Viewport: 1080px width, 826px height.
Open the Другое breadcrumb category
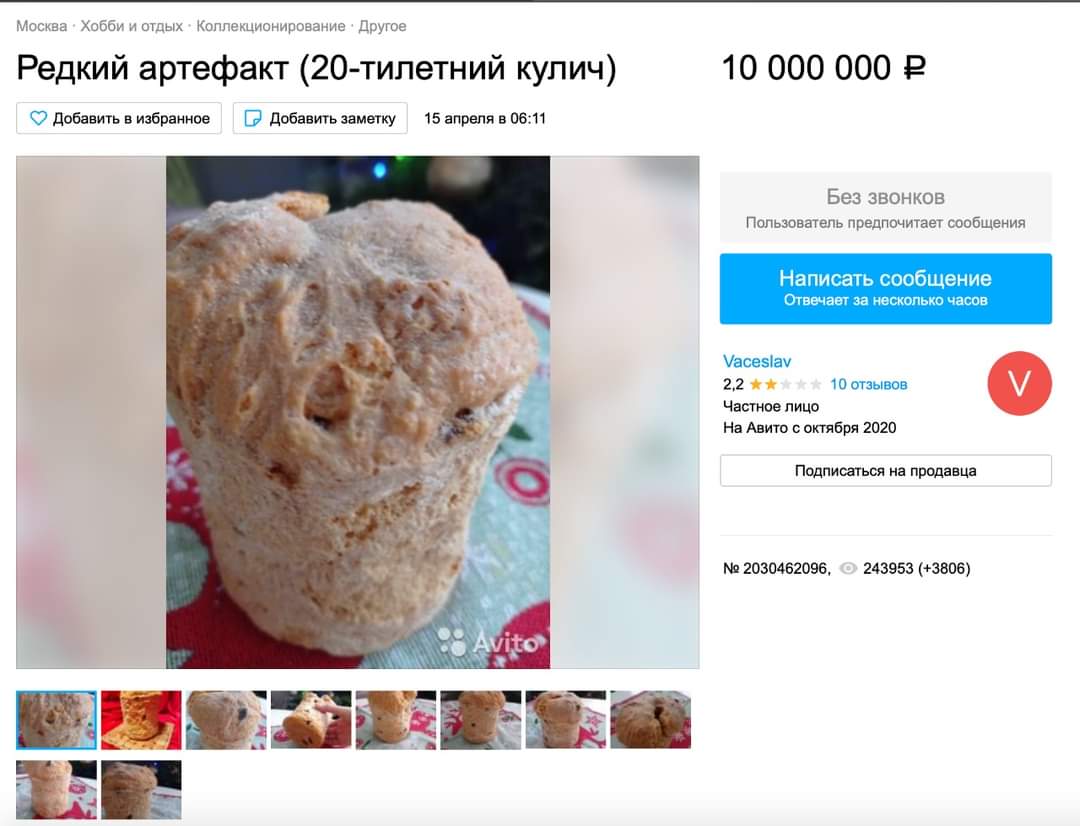382,26
